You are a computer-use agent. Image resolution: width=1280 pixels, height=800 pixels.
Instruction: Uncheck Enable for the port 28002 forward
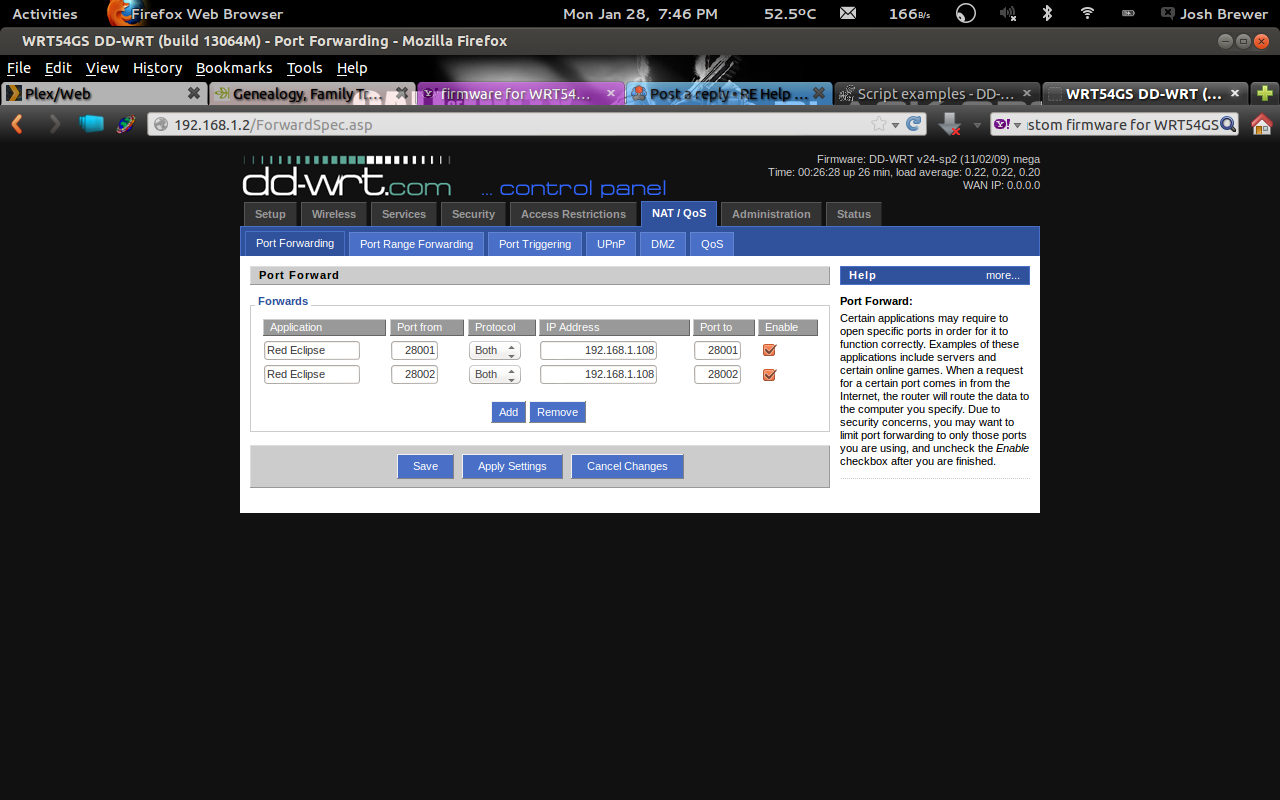pyautogui.click(x=769, y=375)
